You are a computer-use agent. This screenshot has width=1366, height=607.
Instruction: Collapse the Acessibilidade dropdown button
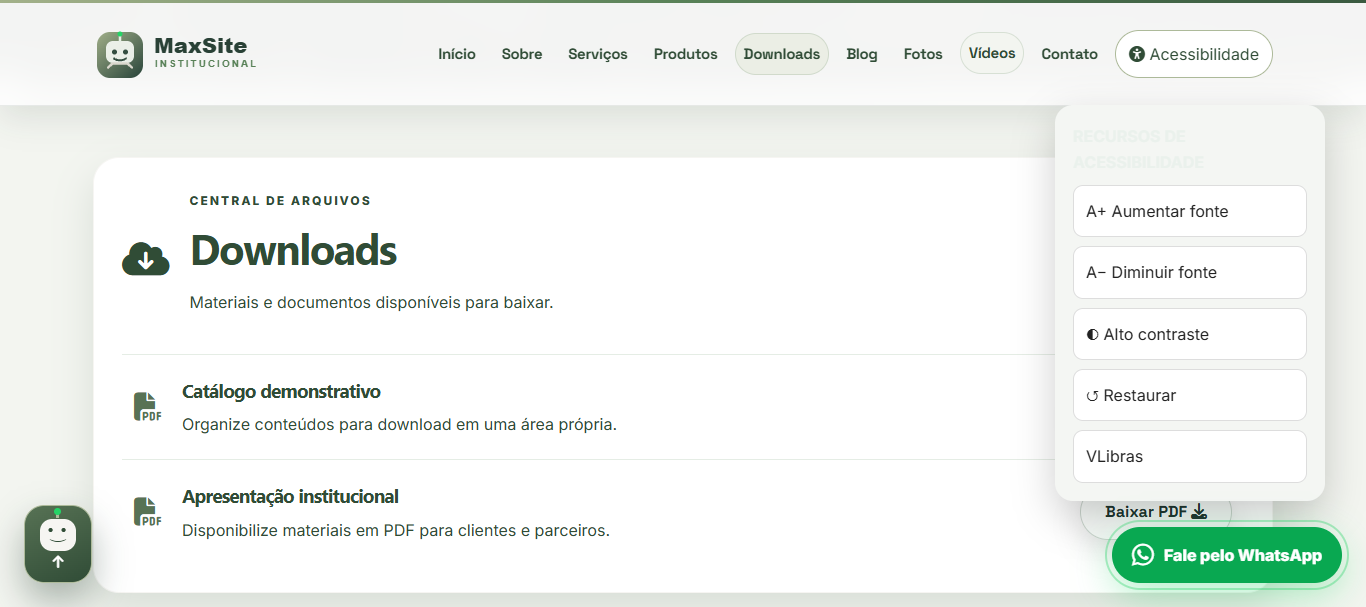tap(1194, 54)
